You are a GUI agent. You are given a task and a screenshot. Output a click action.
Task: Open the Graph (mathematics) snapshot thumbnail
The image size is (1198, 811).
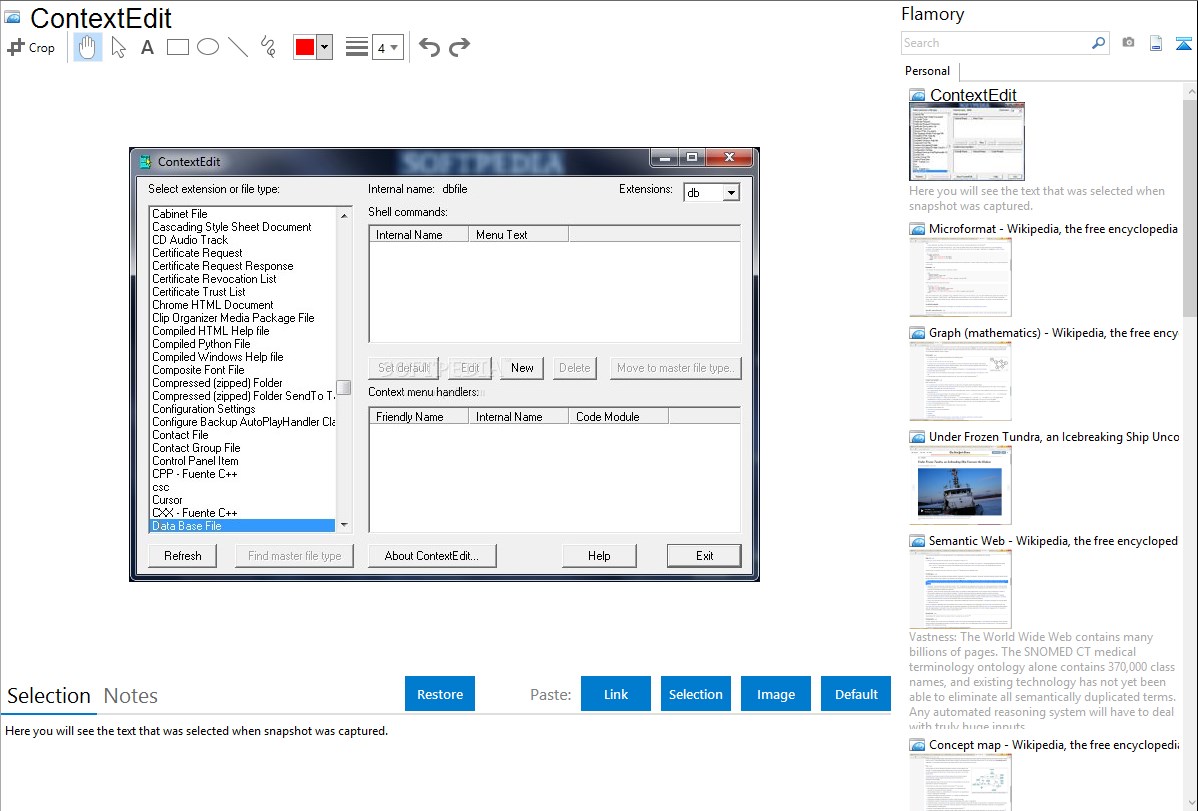(960, 381)
